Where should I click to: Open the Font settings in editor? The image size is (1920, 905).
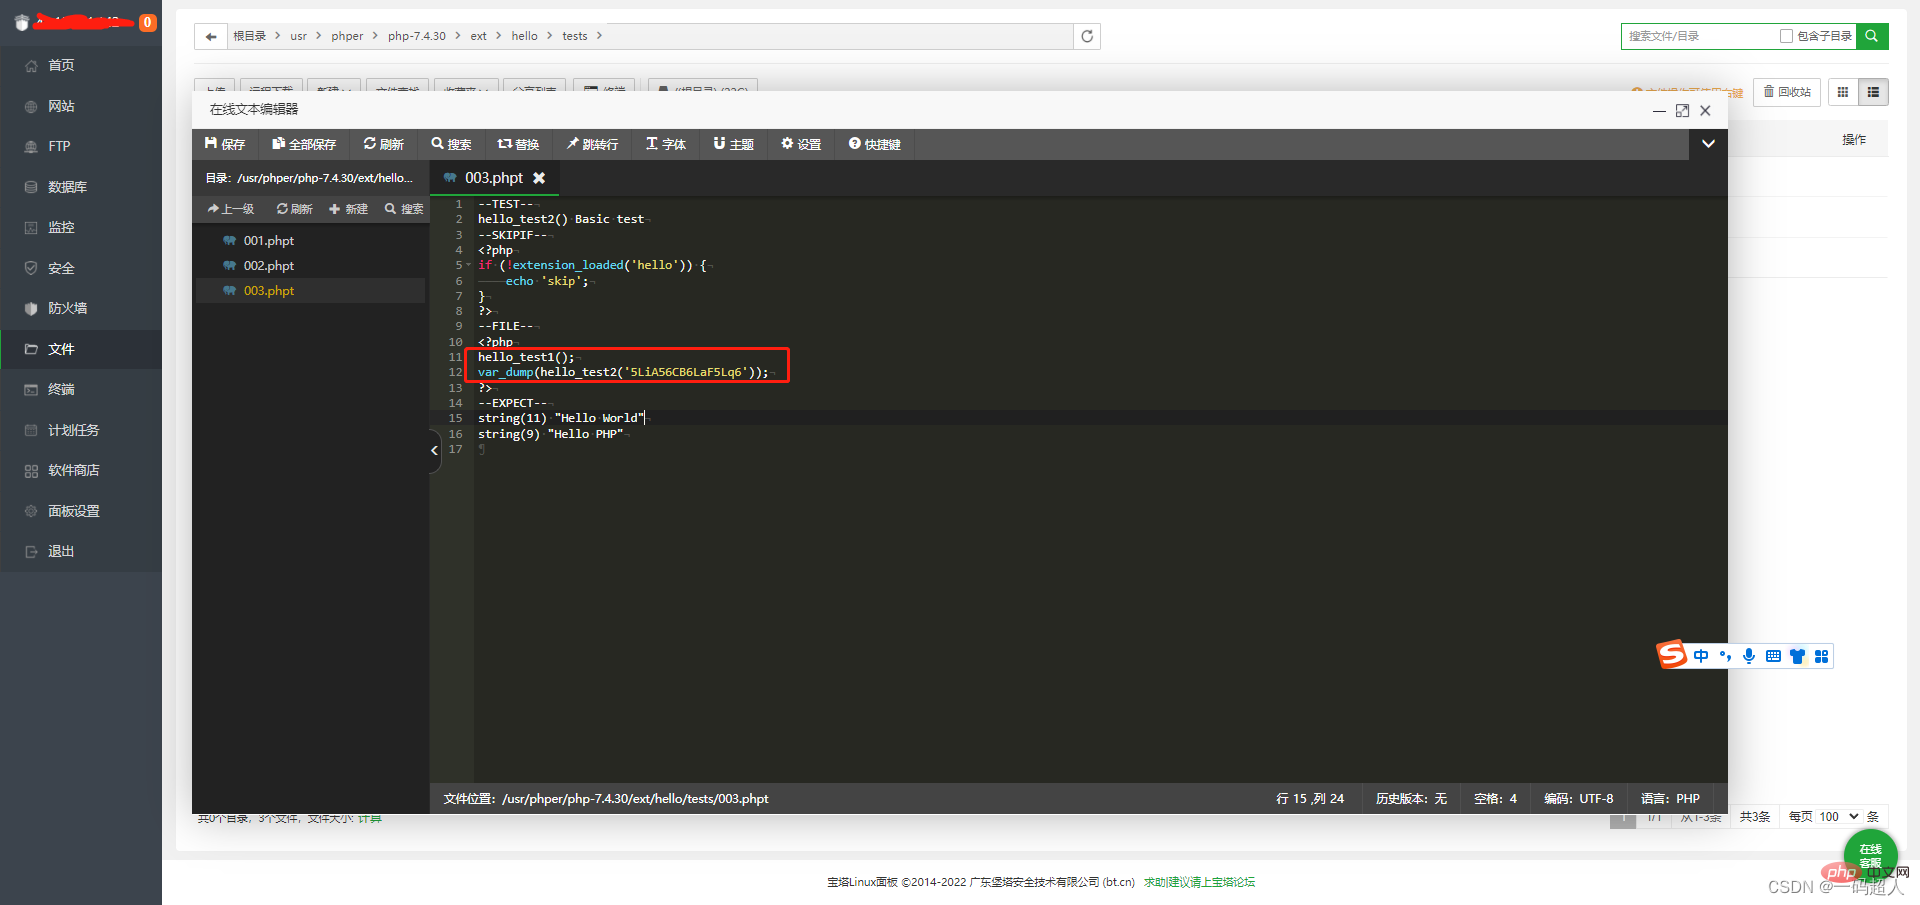pyautogui.click(x=665, y=144)
